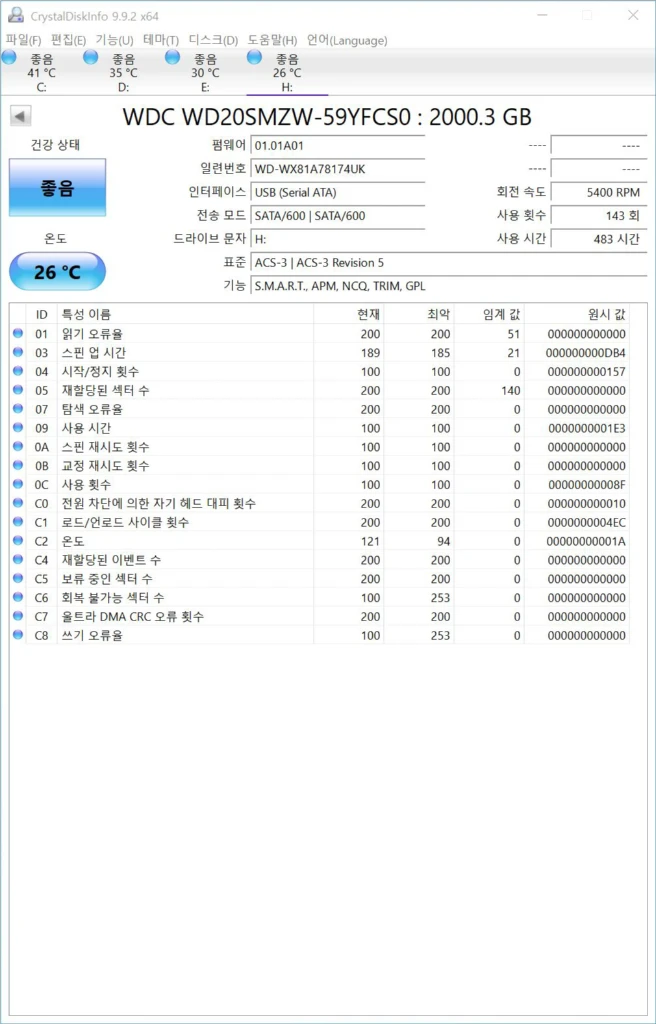Click status icon of 재할당된 이벤트 수 row
This screenshot has width=656, height=1024.
17,560
